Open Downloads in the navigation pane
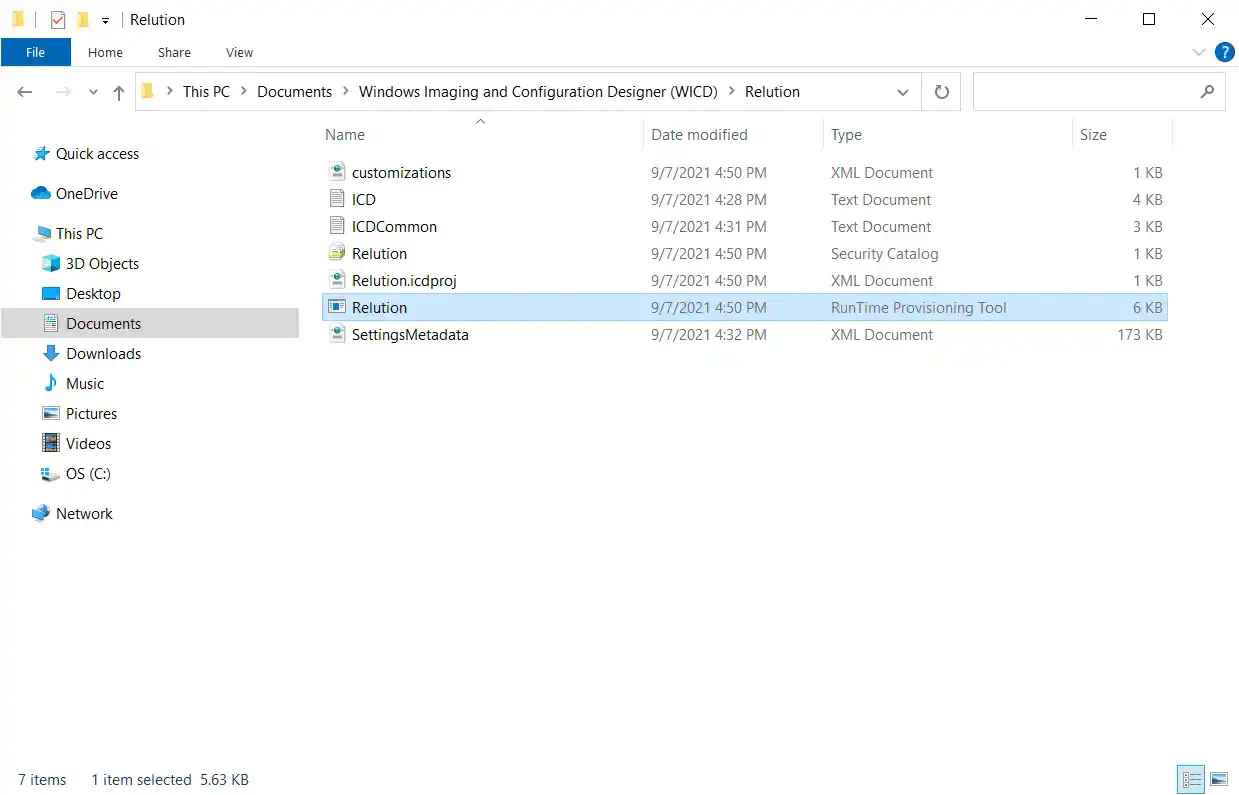The width and height of the screenshot is (1239, 795). pos(103,354)
